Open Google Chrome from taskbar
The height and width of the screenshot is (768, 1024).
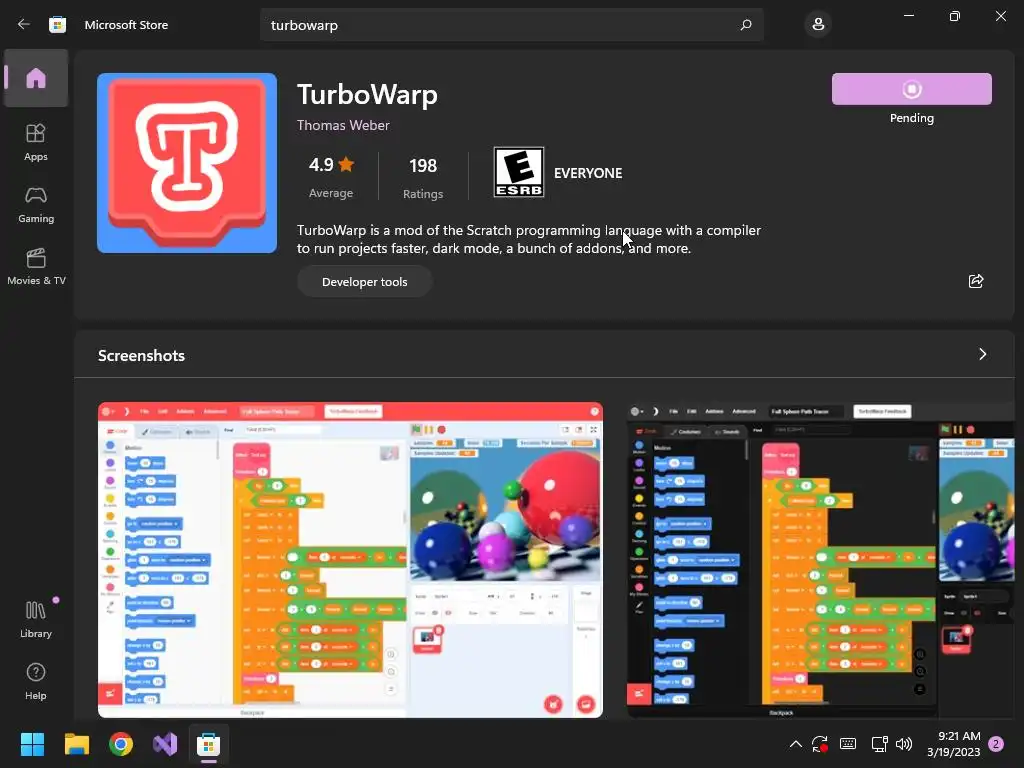pyautogui.click(x=121, y=744)
